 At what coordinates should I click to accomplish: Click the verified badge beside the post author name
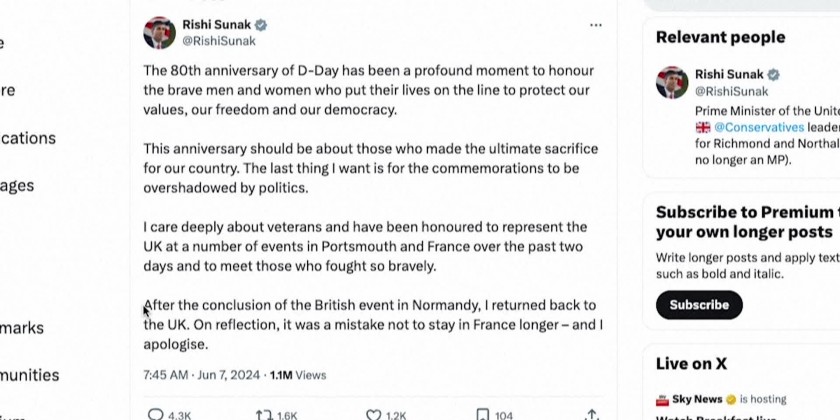pyautogui.click(x=261, y=25)
